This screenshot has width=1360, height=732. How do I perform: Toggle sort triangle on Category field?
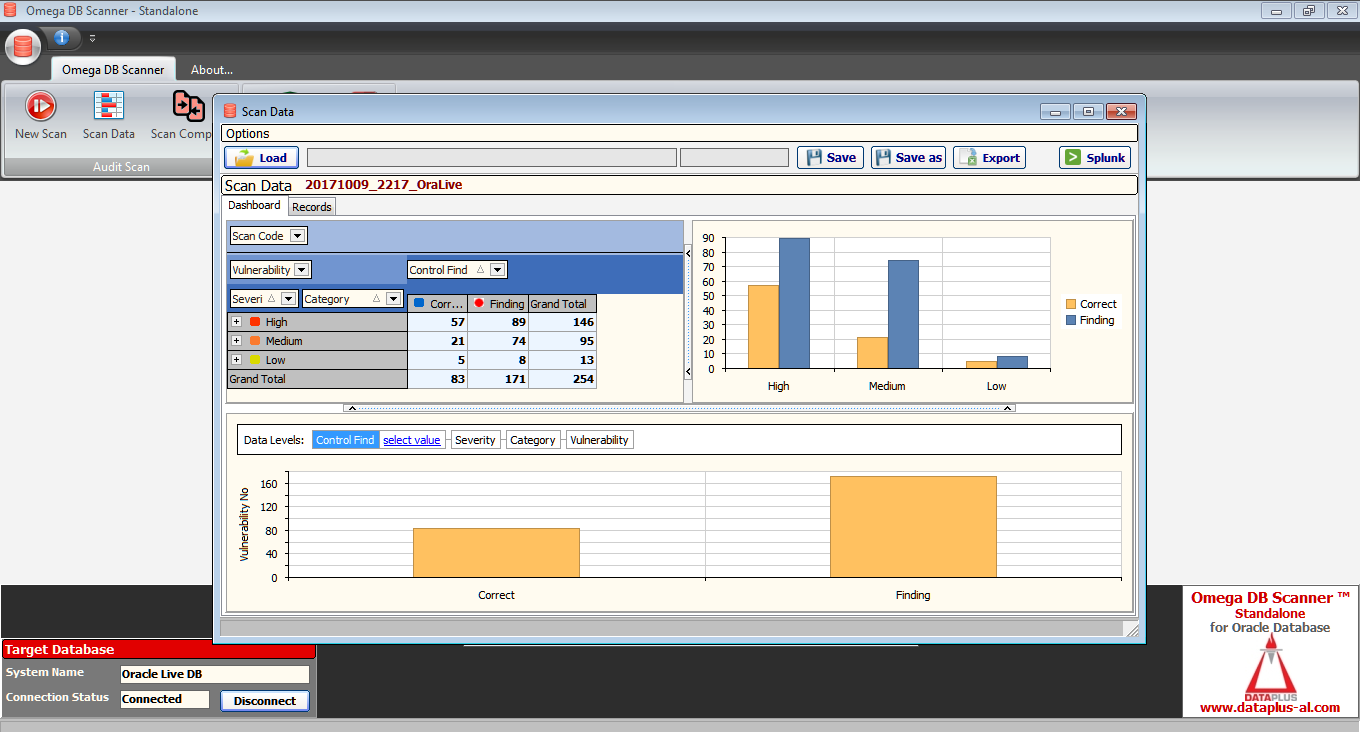pos(376,299)
